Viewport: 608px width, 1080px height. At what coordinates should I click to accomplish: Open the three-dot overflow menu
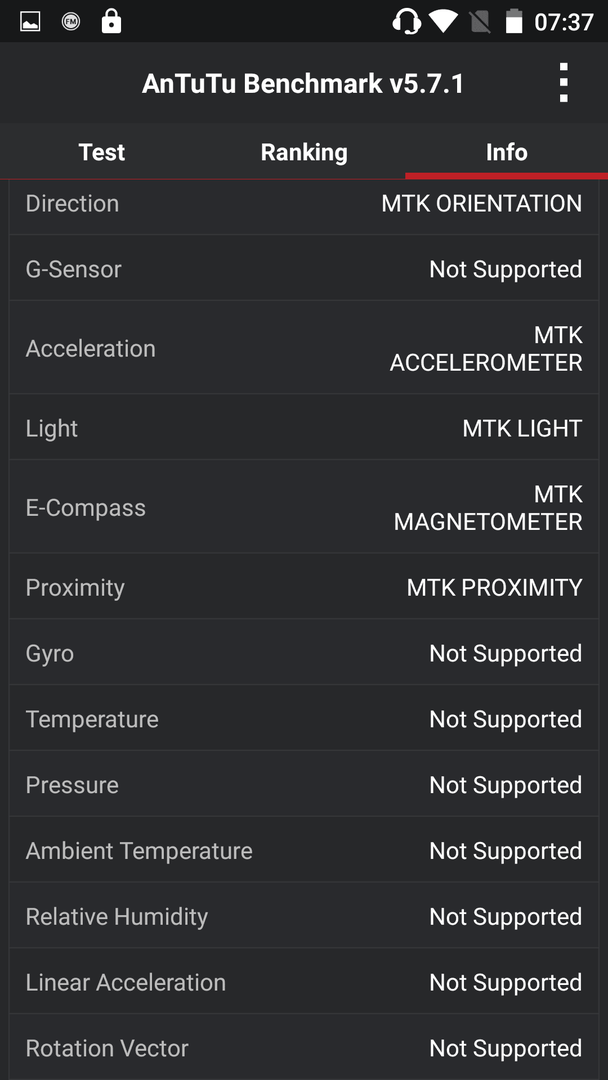(x=563, y=83)
